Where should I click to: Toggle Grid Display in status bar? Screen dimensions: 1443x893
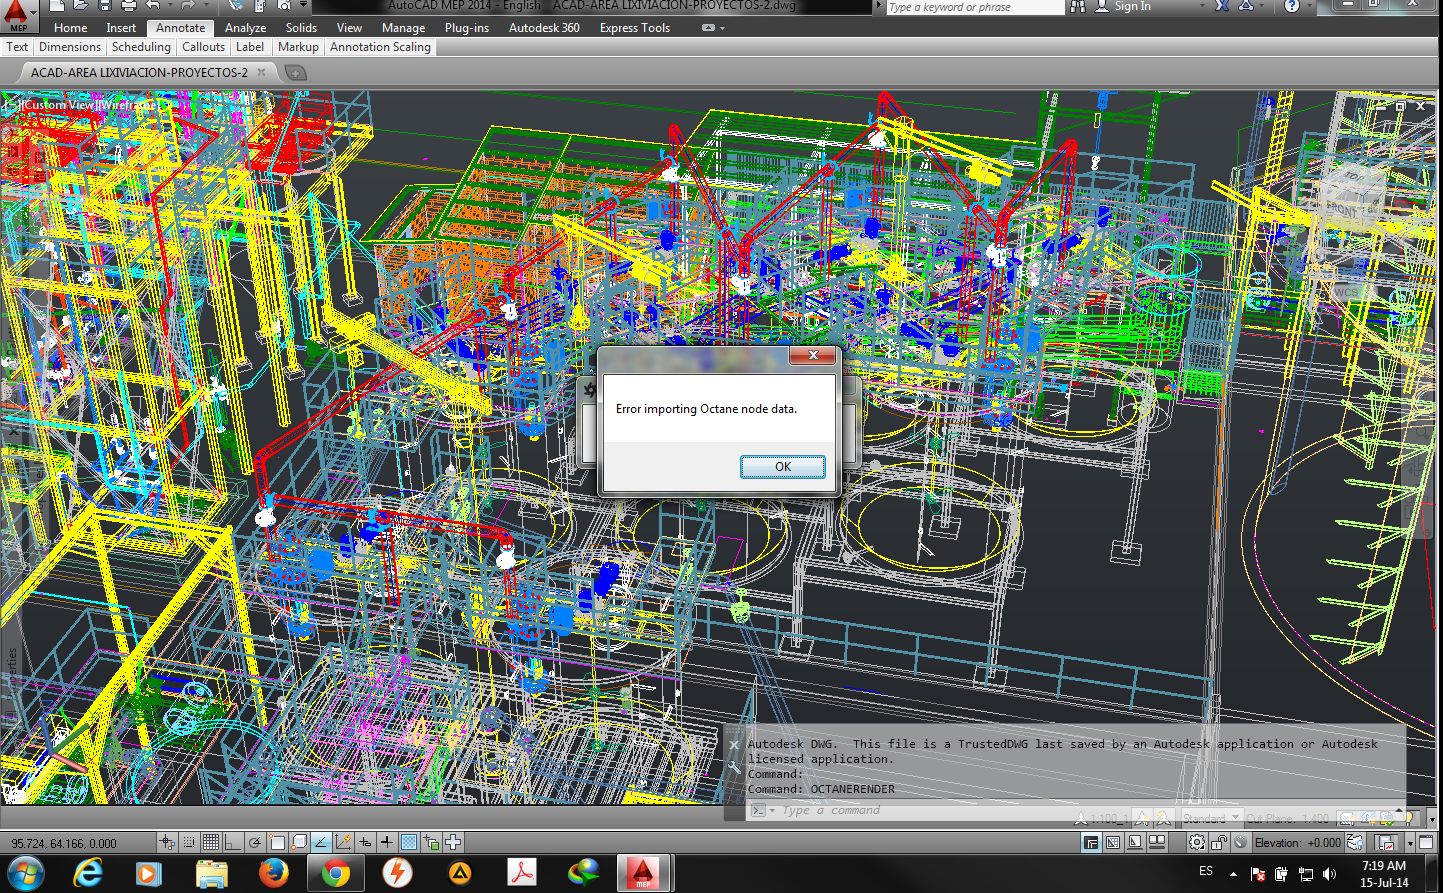(210, 843)
